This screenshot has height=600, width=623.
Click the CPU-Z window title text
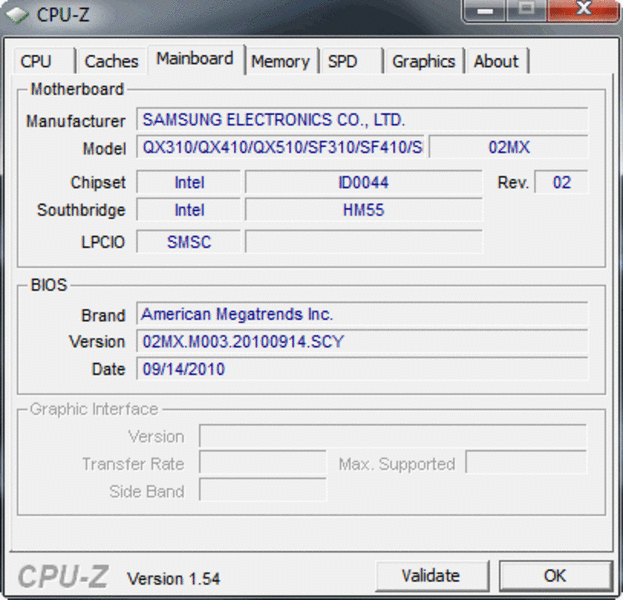tap(63, 15)
